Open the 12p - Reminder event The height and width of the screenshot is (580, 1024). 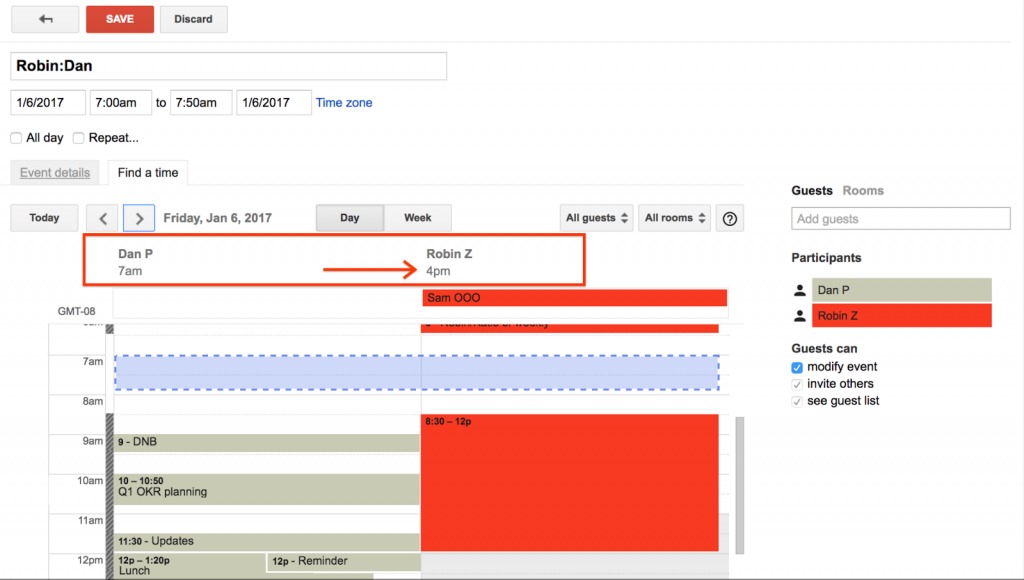coord(344,562)
